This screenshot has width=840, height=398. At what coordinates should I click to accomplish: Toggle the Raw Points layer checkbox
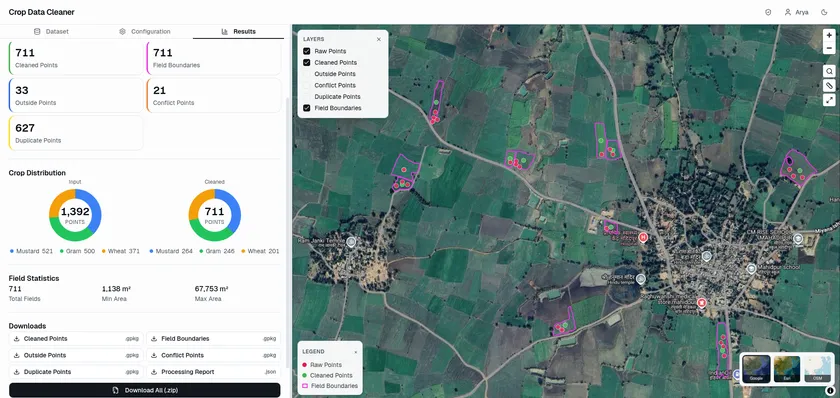(306, 51)
